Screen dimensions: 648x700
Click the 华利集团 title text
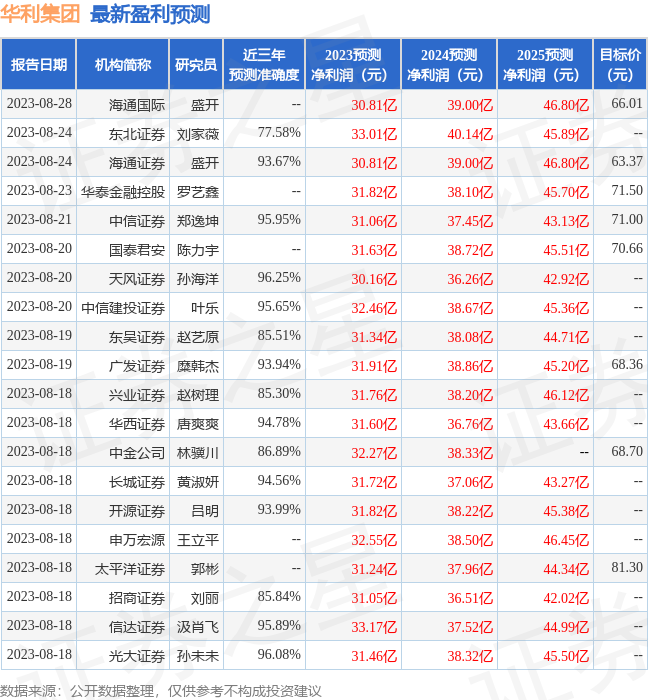point(40,14)
